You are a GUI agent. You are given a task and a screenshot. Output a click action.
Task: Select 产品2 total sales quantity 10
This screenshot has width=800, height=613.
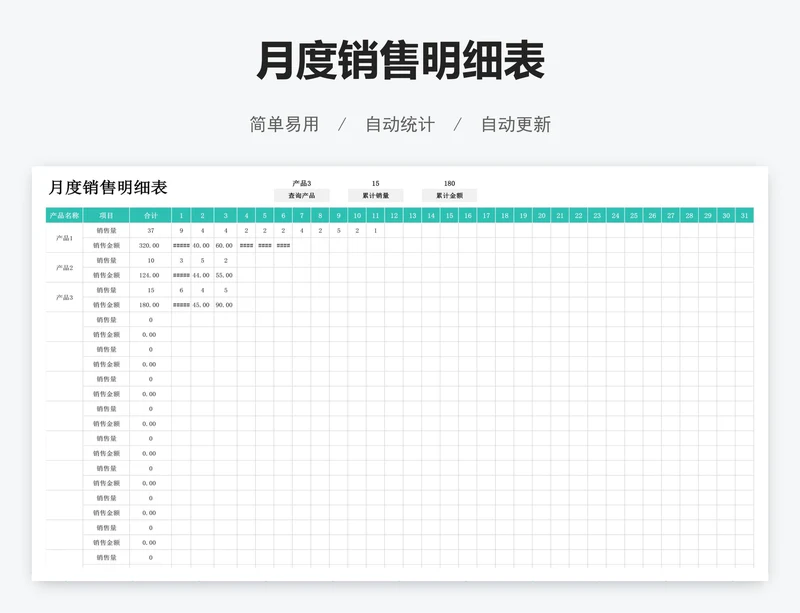[x=151, y=260]
